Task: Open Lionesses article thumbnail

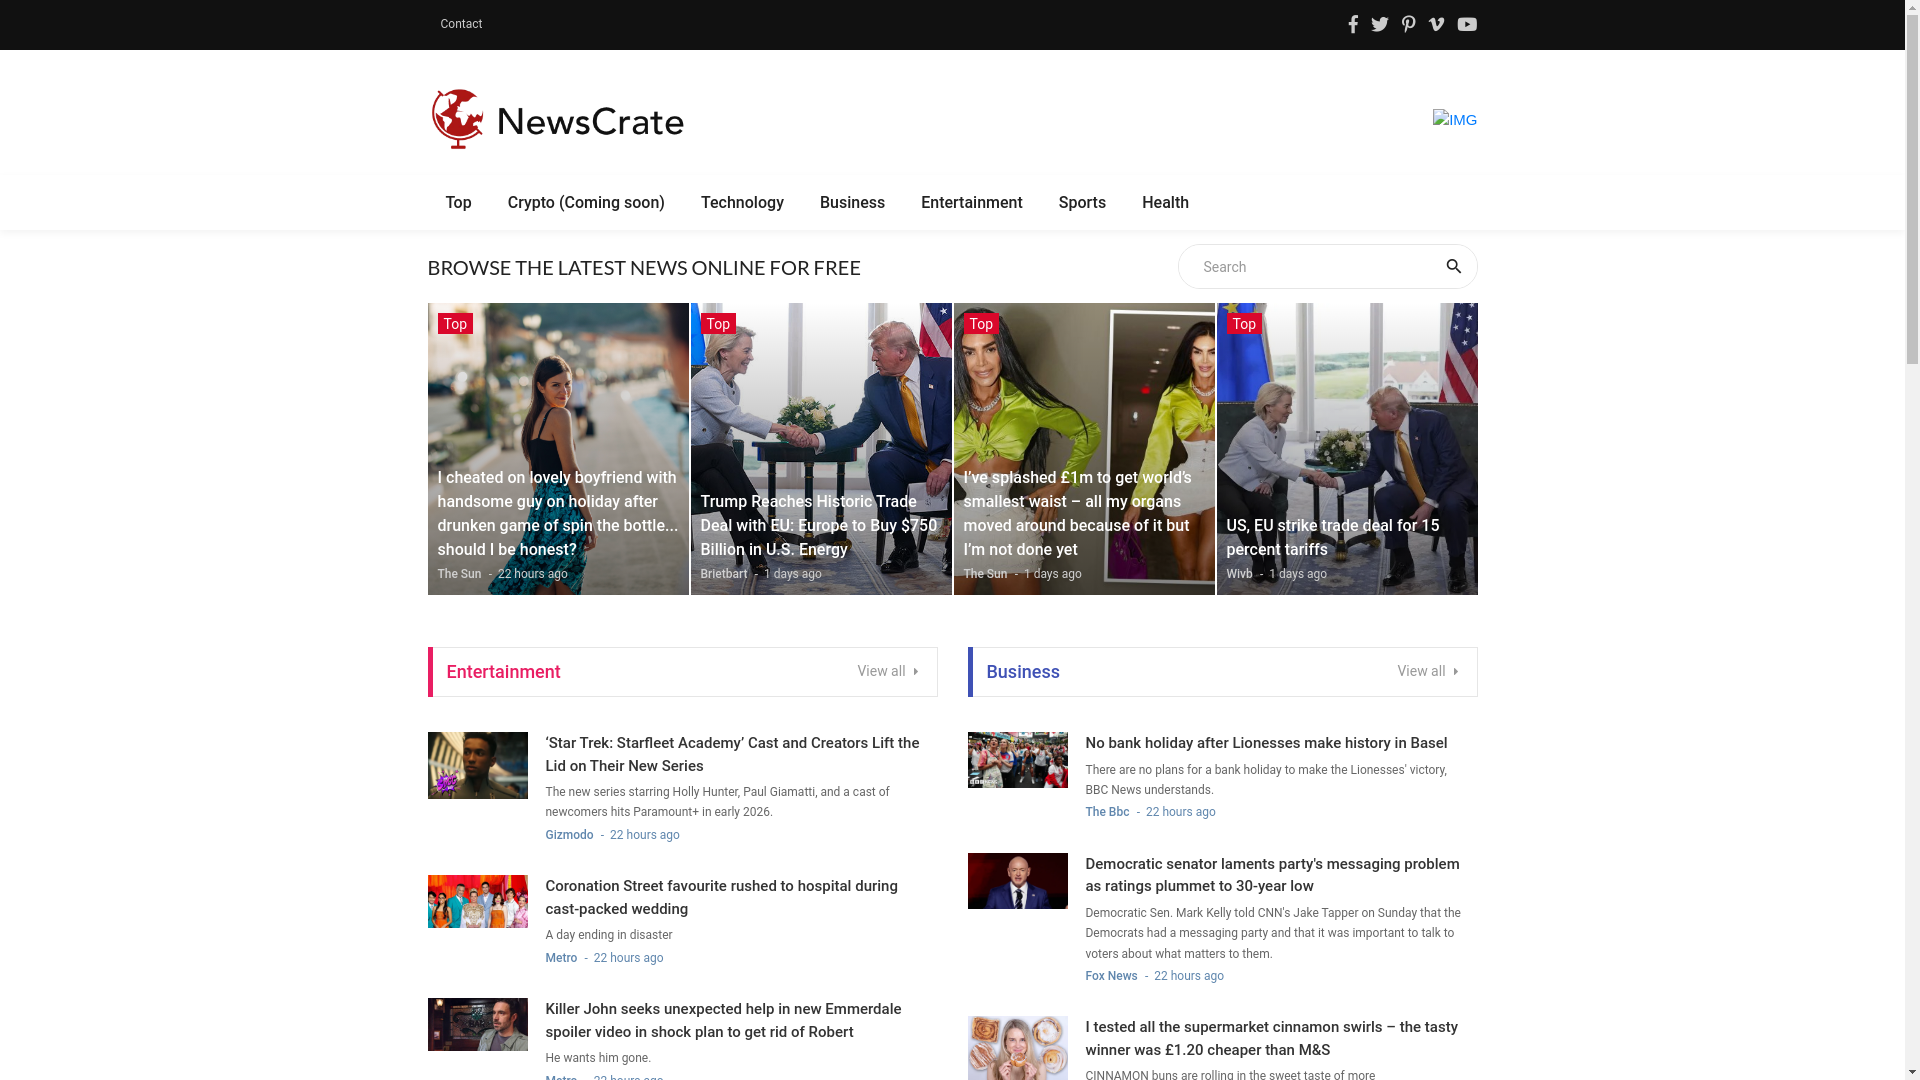Action: point(1017,760)
